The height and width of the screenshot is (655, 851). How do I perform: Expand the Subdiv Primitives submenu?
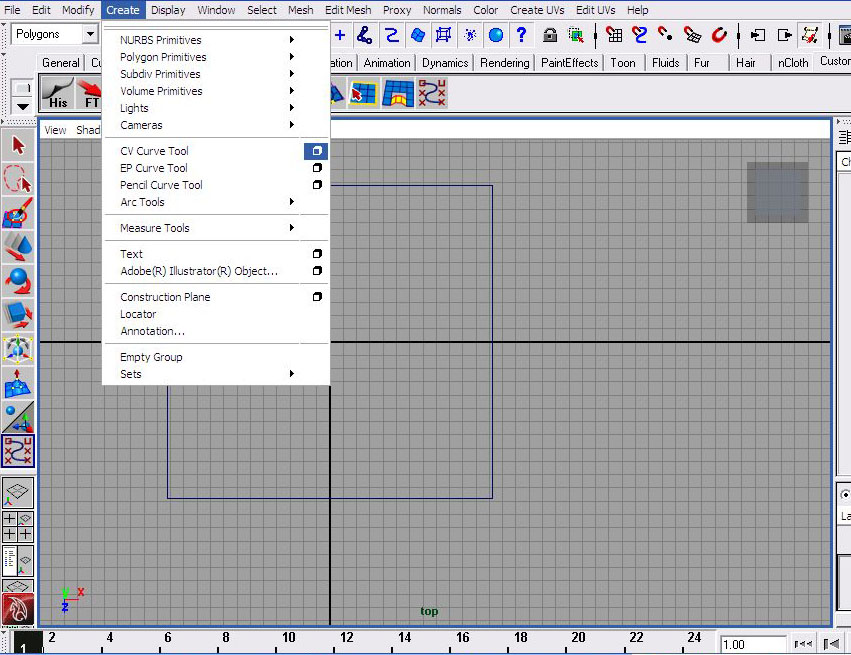pyautogui.click(x=216, y=74)
